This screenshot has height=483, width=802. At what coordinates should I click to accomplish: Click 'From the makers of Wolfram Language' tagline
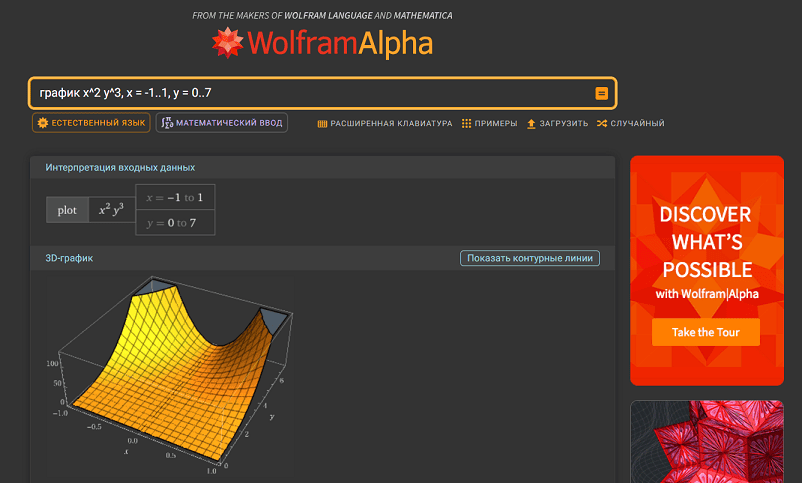[322, 15]
